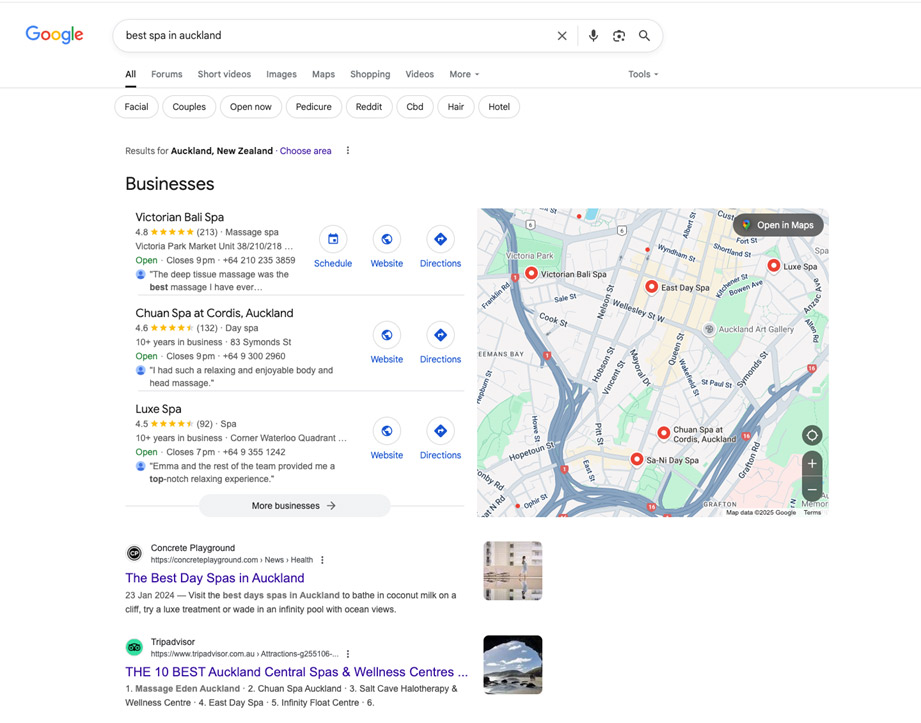Expand the More search categories dropdown
Screen dimensions: 921x723
[x=464, y=74]
